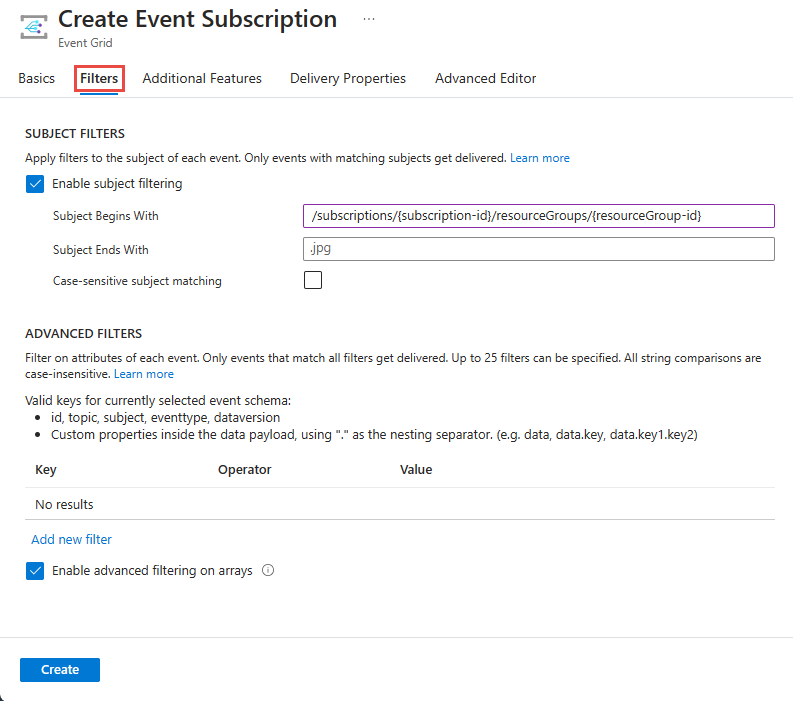Open Learn more link under Advanced Filters
Image resolution: width=793 pixels, height=701 pixels.
click(144, 374)
